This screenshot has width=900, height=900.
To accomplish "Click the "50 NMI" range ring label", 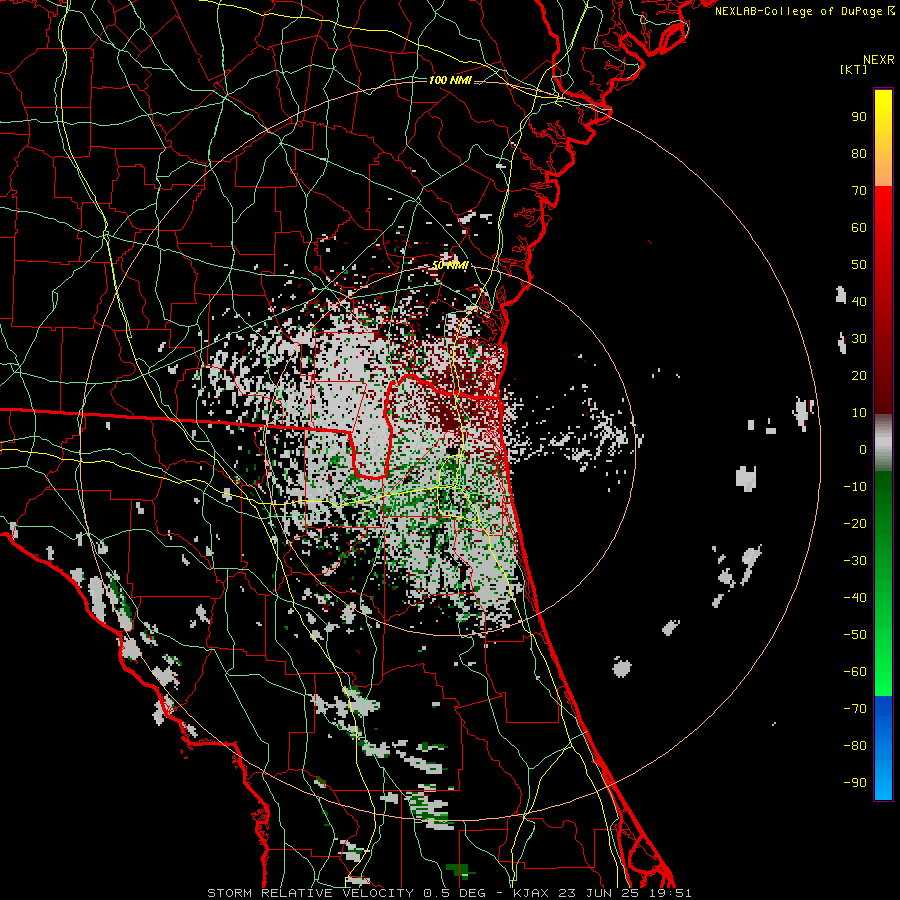I will tap(450, 265).
